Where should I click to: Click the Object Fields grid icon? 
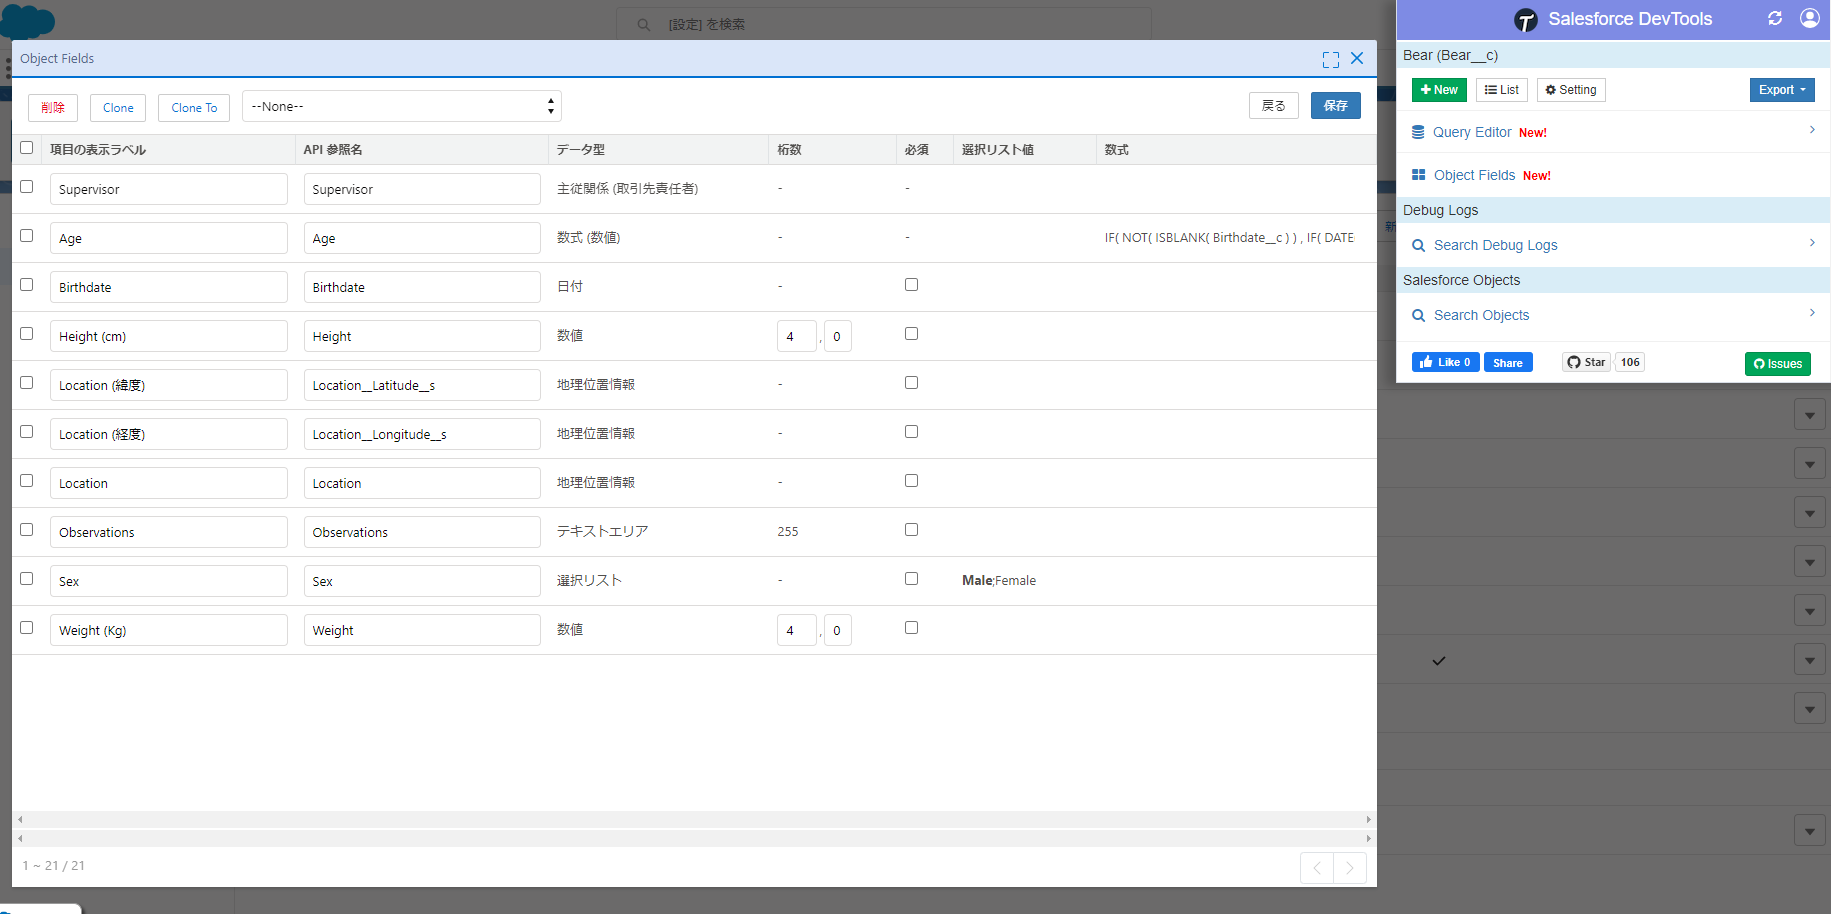1419,174
